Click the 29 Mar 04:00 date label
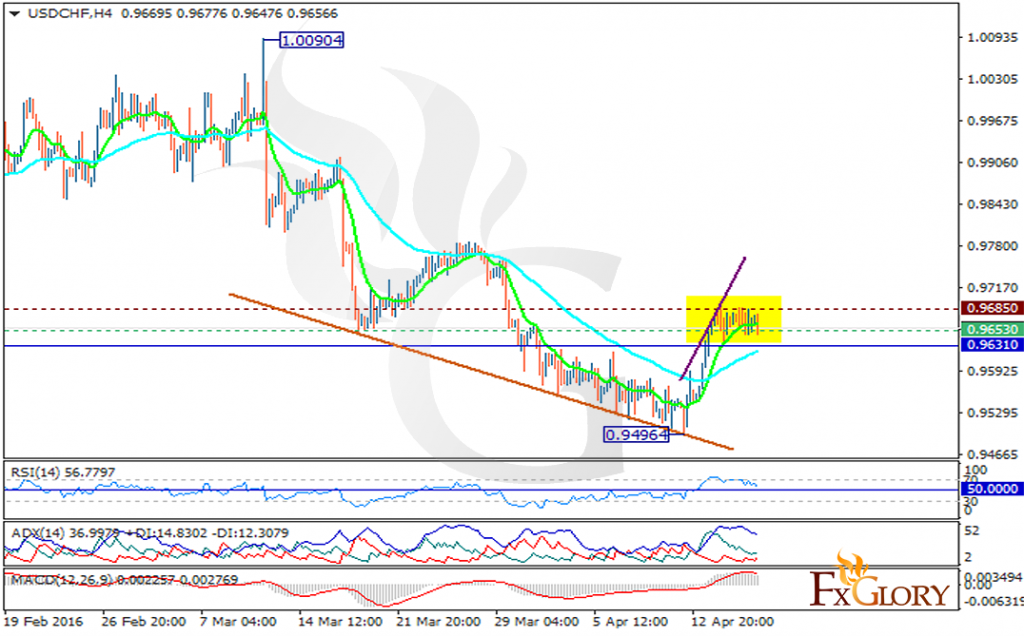This screenshot has height=636, width=1024. tap(536, 622)
